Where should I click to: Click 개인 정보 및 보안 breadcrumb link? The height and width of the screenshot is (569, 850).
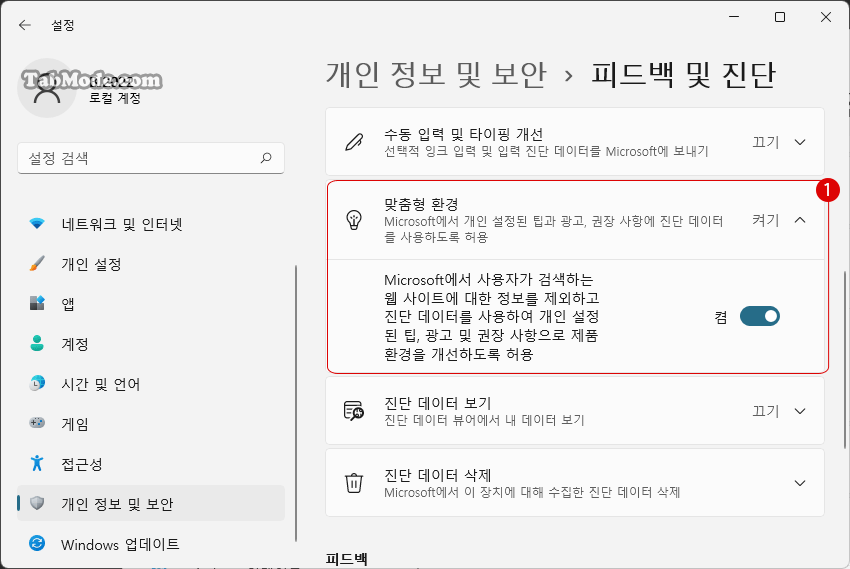[436, 74]
